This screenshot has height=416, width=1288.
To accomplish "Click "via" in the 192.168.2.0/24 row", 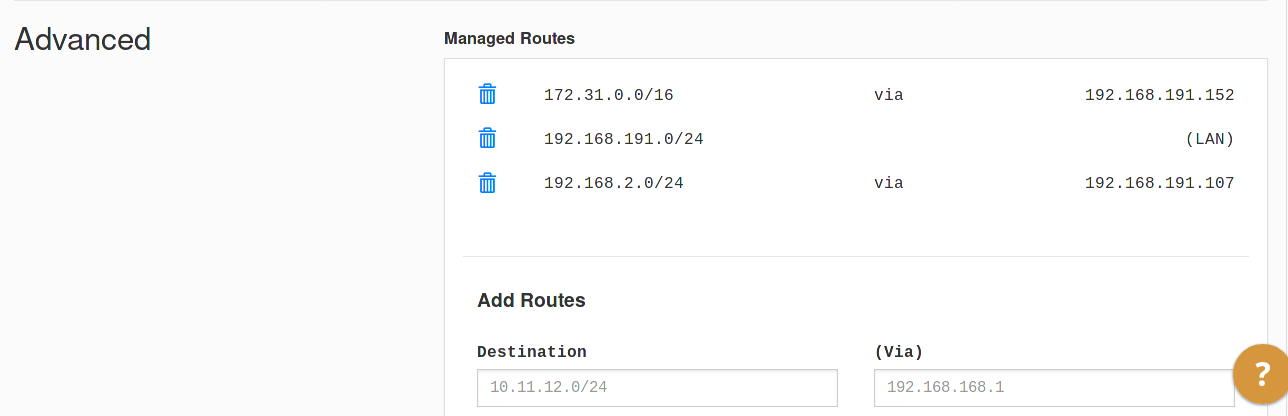I will (x=888, y=184).
